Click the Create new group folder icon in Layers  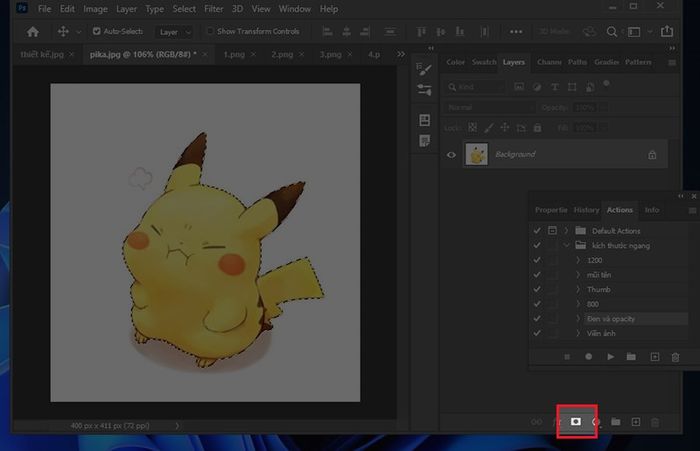tap(616, 422)
